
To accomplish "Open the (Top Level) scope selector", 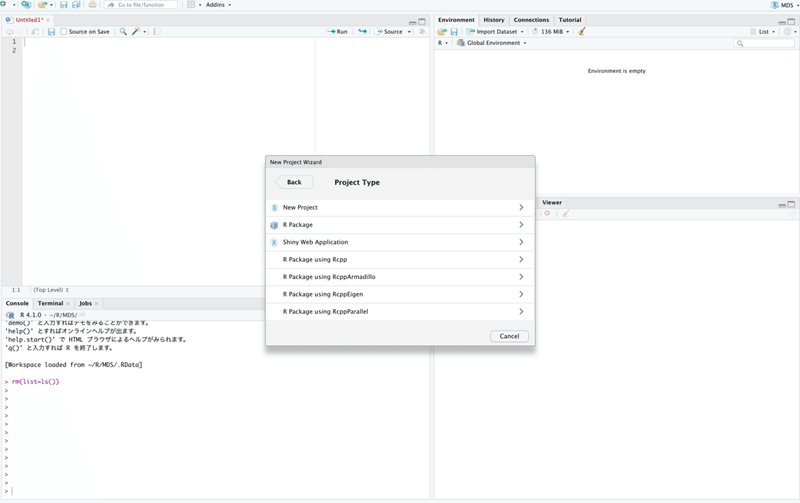I will click(51, 290).
